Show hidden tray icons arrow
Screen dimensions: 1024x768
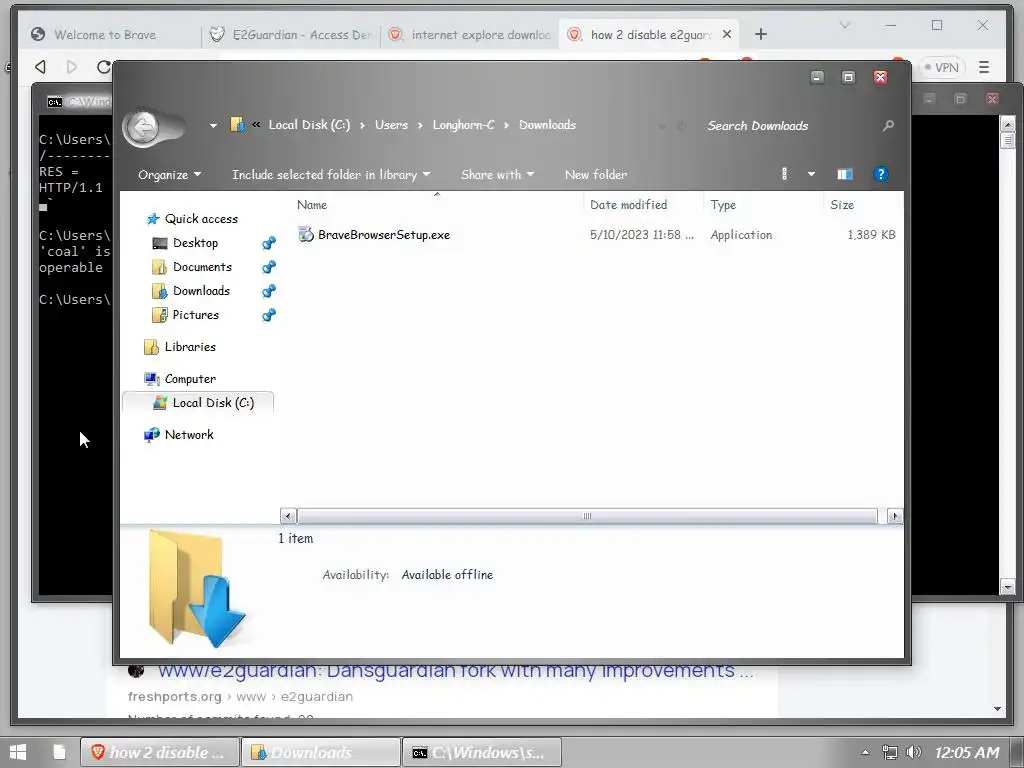(x=865, y=752)
